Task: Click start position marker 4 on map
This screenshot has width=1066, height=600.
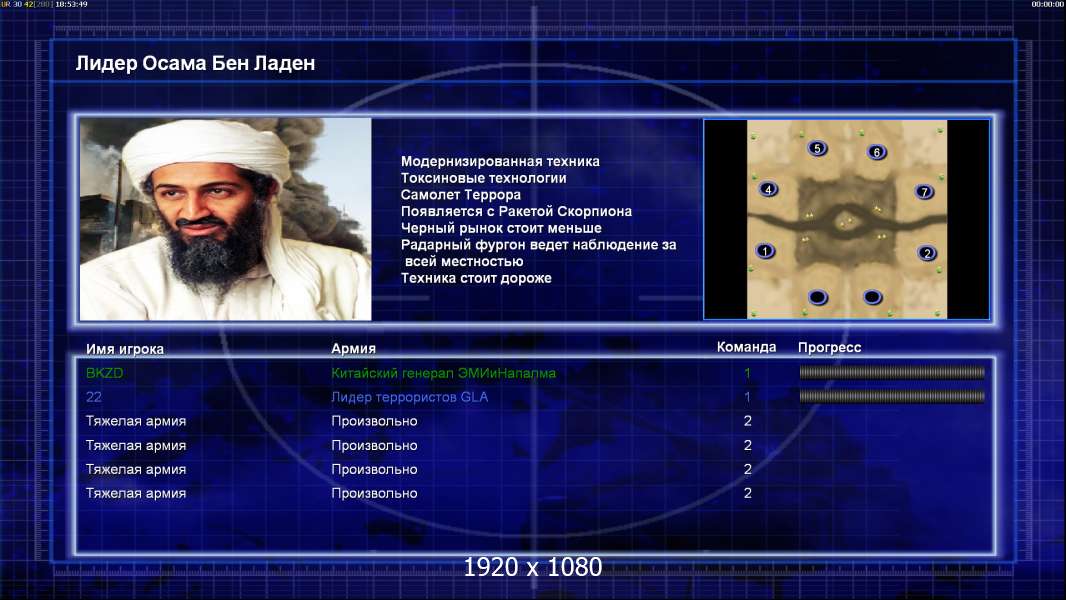Action: [x=768, y=190]
